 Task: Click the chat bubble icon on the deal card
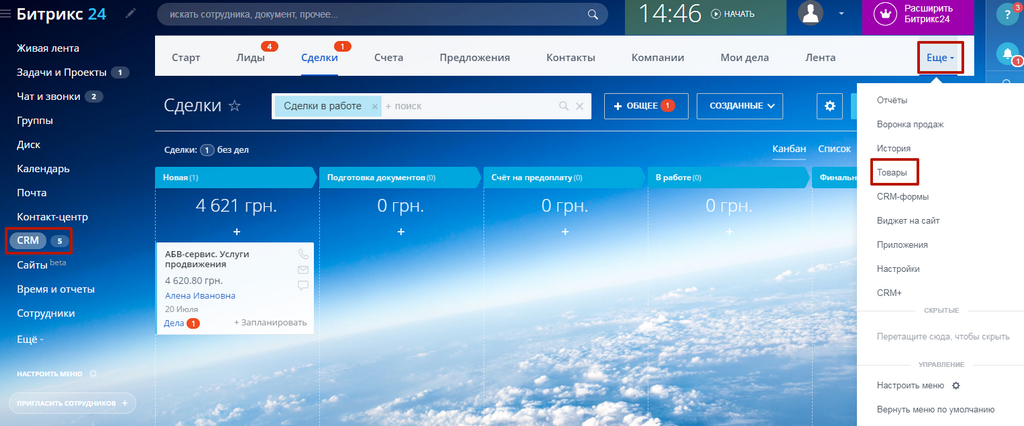click(303, 286)
